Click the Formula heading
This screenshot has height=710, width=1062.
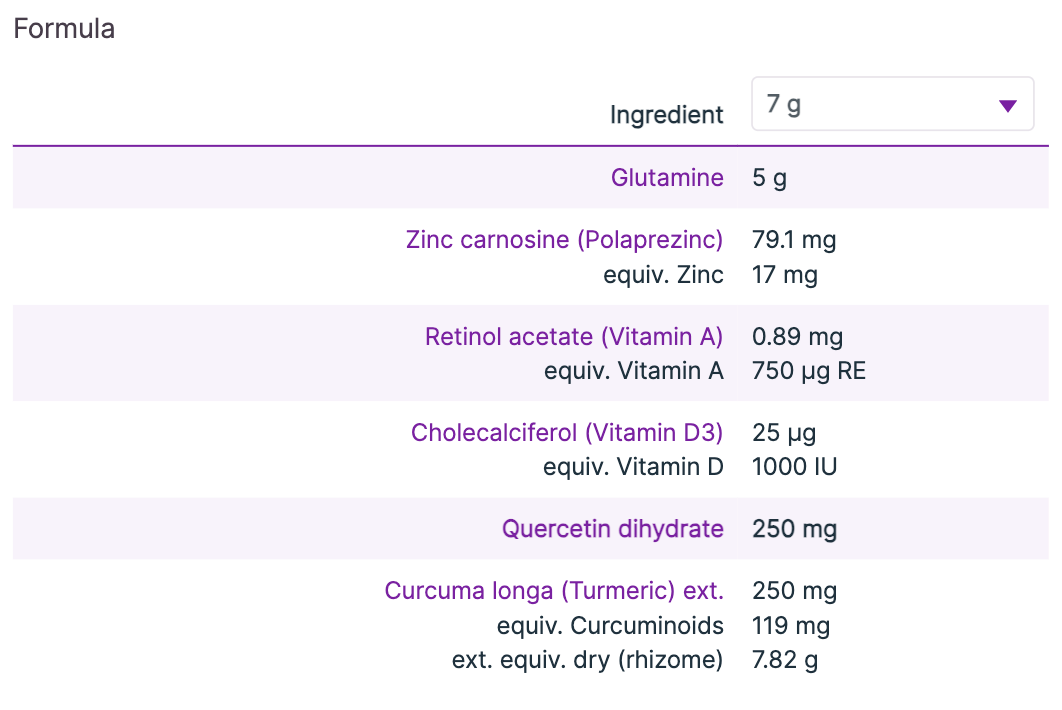pos(64,29)
